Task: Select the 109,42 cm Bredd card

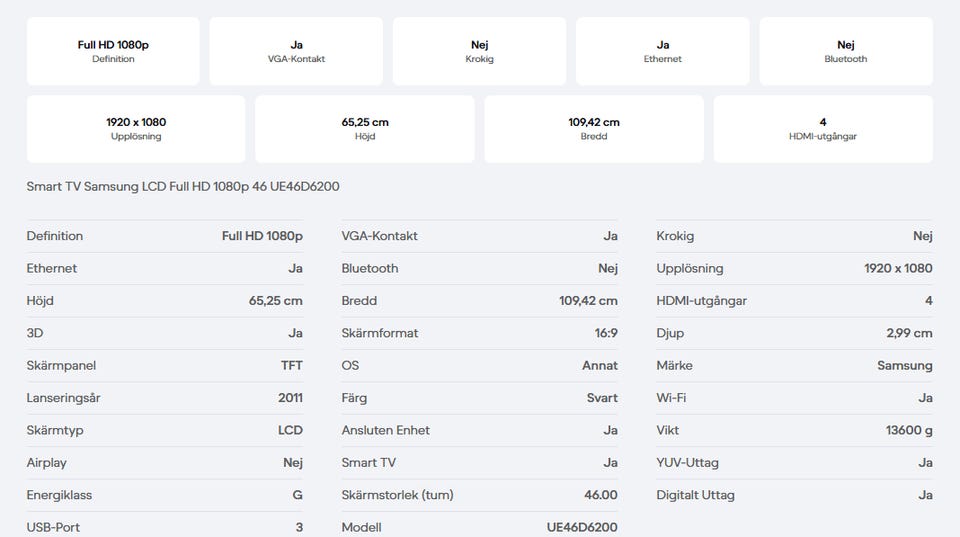Action: tap(594, 129)
